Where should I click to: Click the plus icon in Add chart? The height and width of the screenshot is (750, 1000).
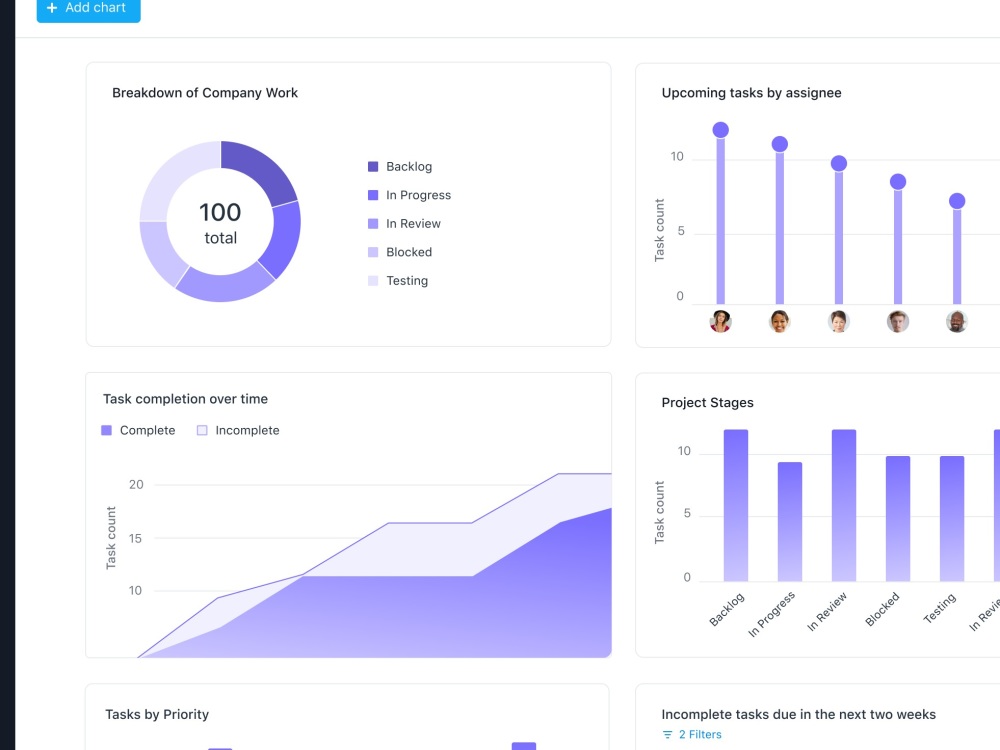(x=52, y=8)
